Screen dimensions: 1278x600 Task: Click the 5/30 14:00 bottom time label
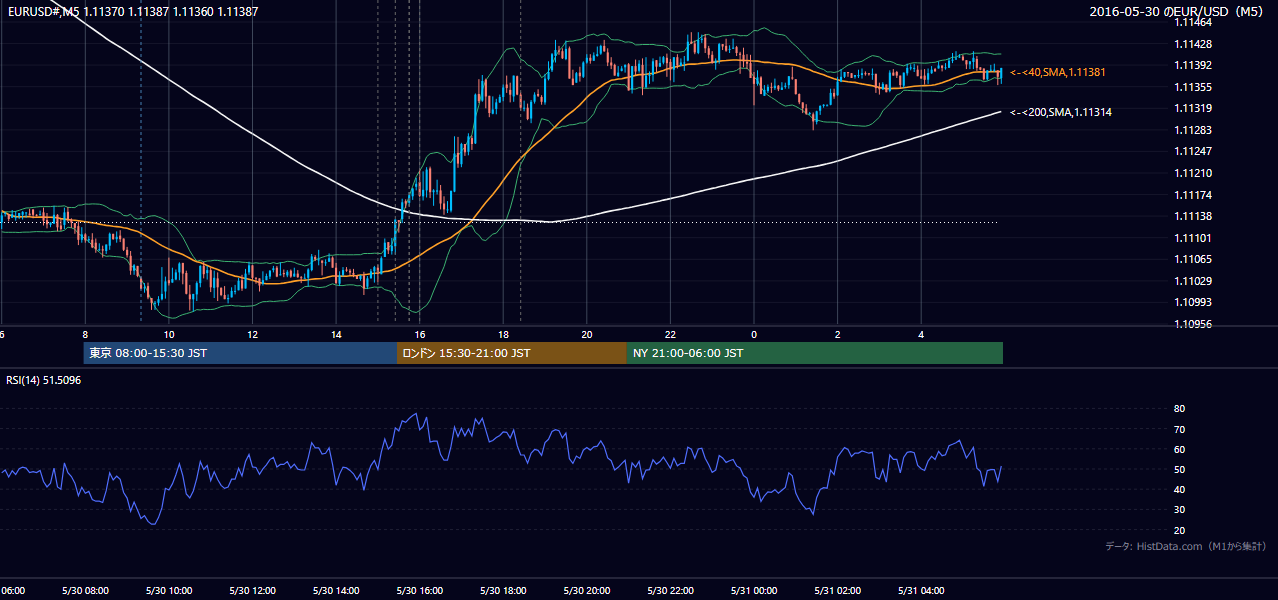pos(336,591)
